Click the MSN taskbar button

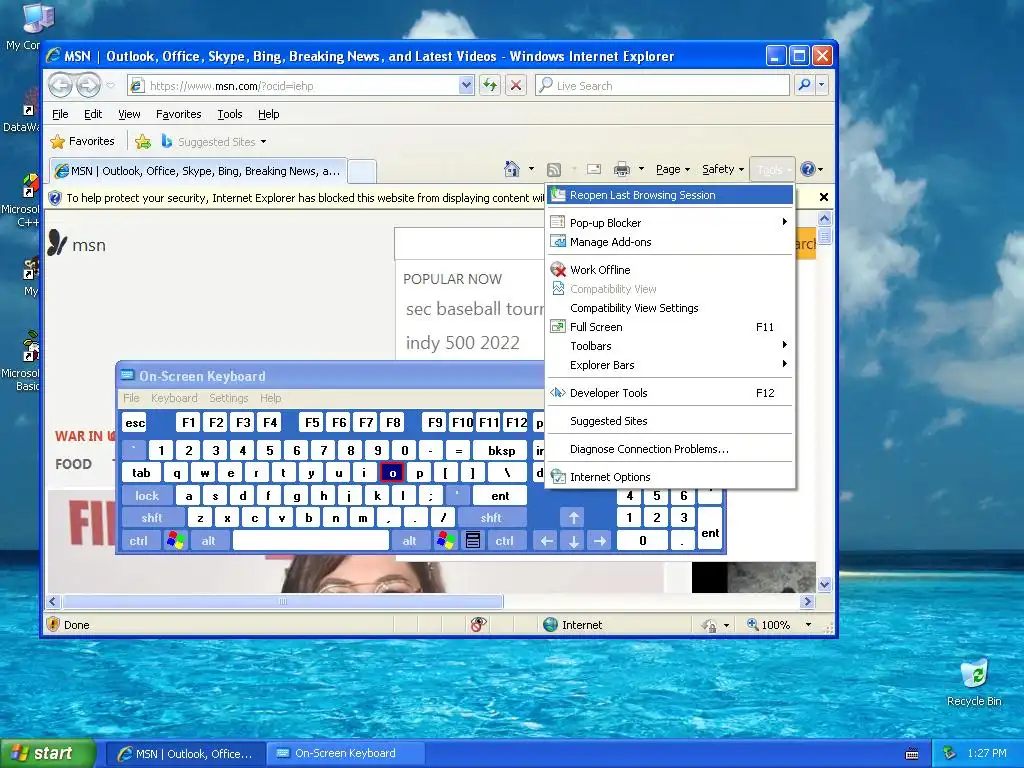point(185,754)
